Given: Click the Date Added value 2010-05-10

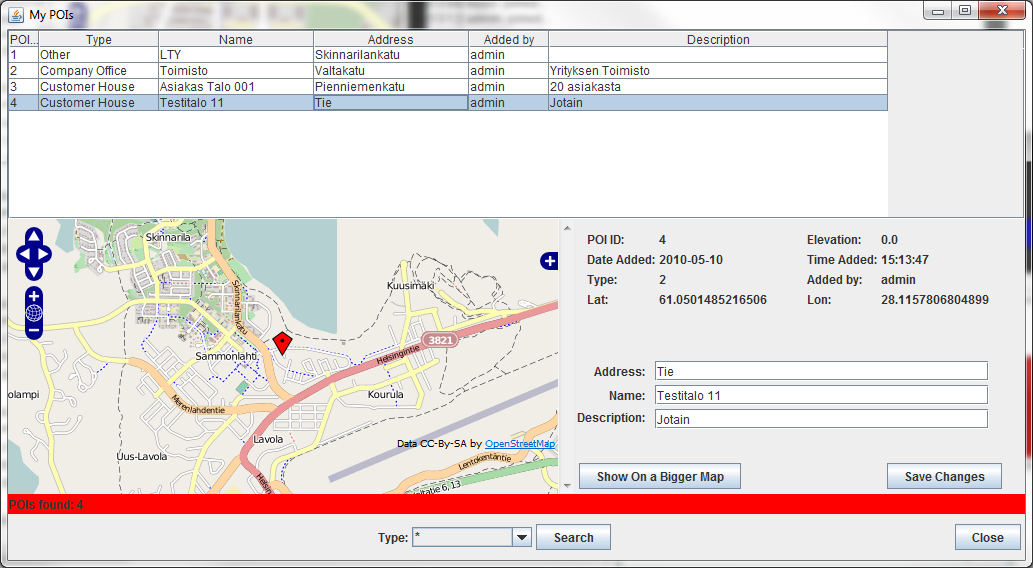Looking at the screenshot, I should [691, 260].
